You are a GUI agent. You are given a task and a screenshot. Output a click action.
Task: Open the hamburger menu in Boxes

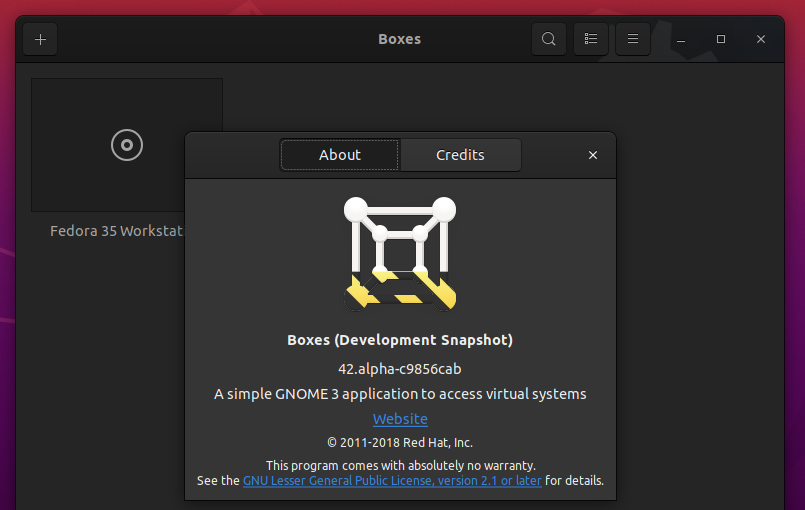coord(632,39)
